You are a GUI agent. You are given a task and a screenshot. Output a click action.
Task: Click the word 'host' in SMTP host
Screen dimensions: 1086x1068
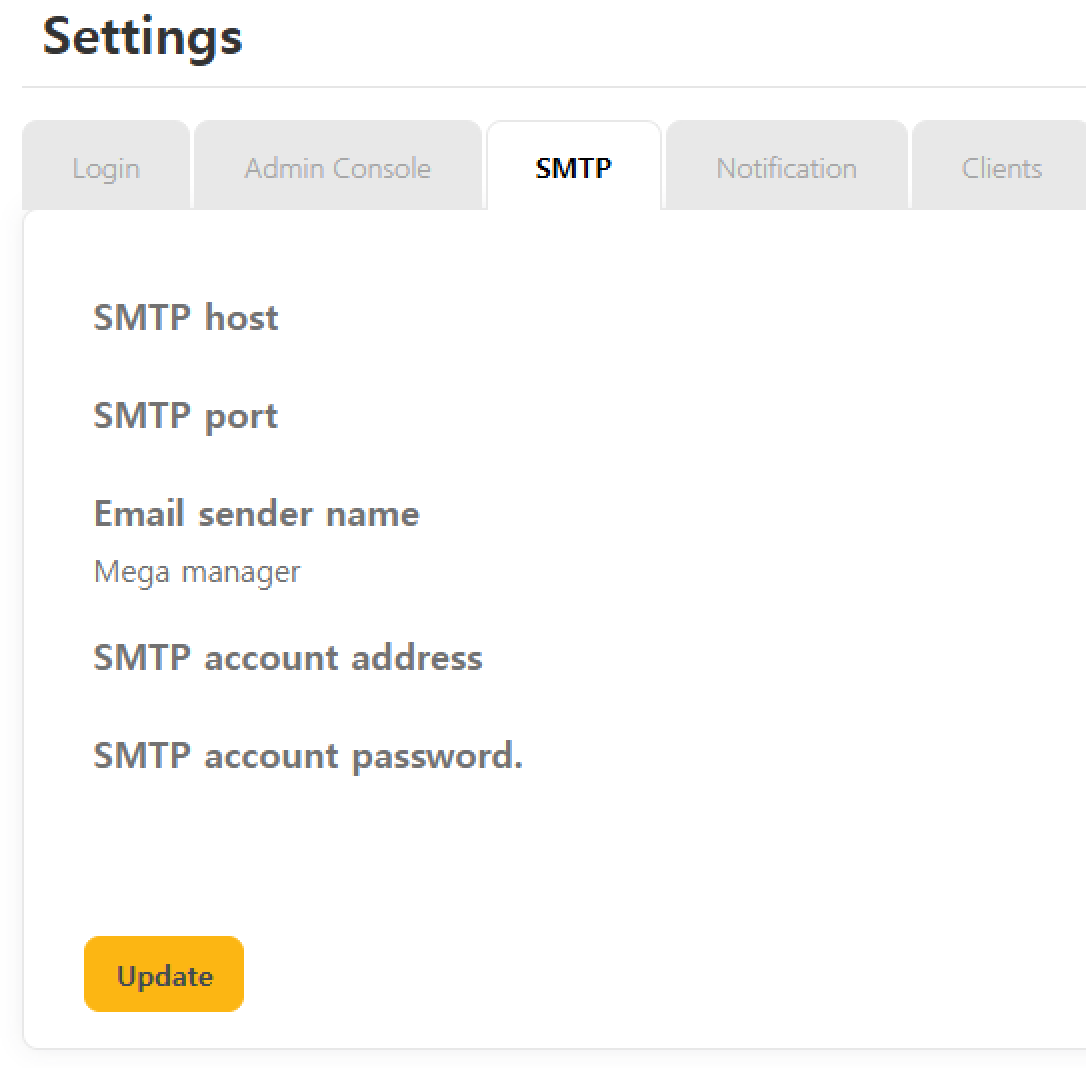coord(241,318)
